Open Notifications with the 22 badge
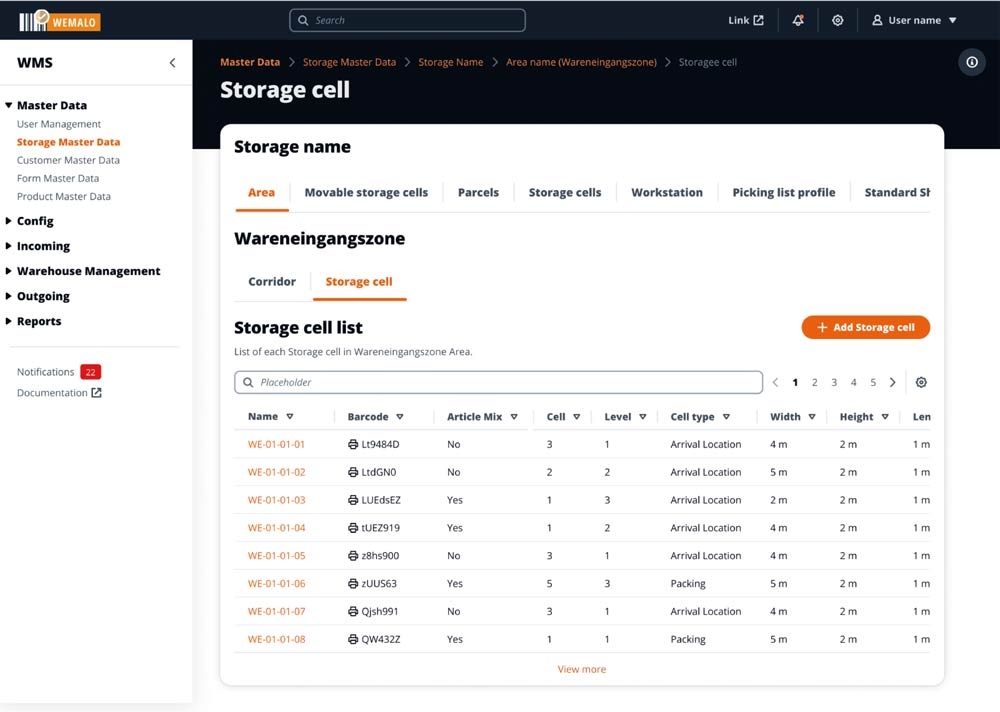This screenshot has width=1000, height=712. 59,372
